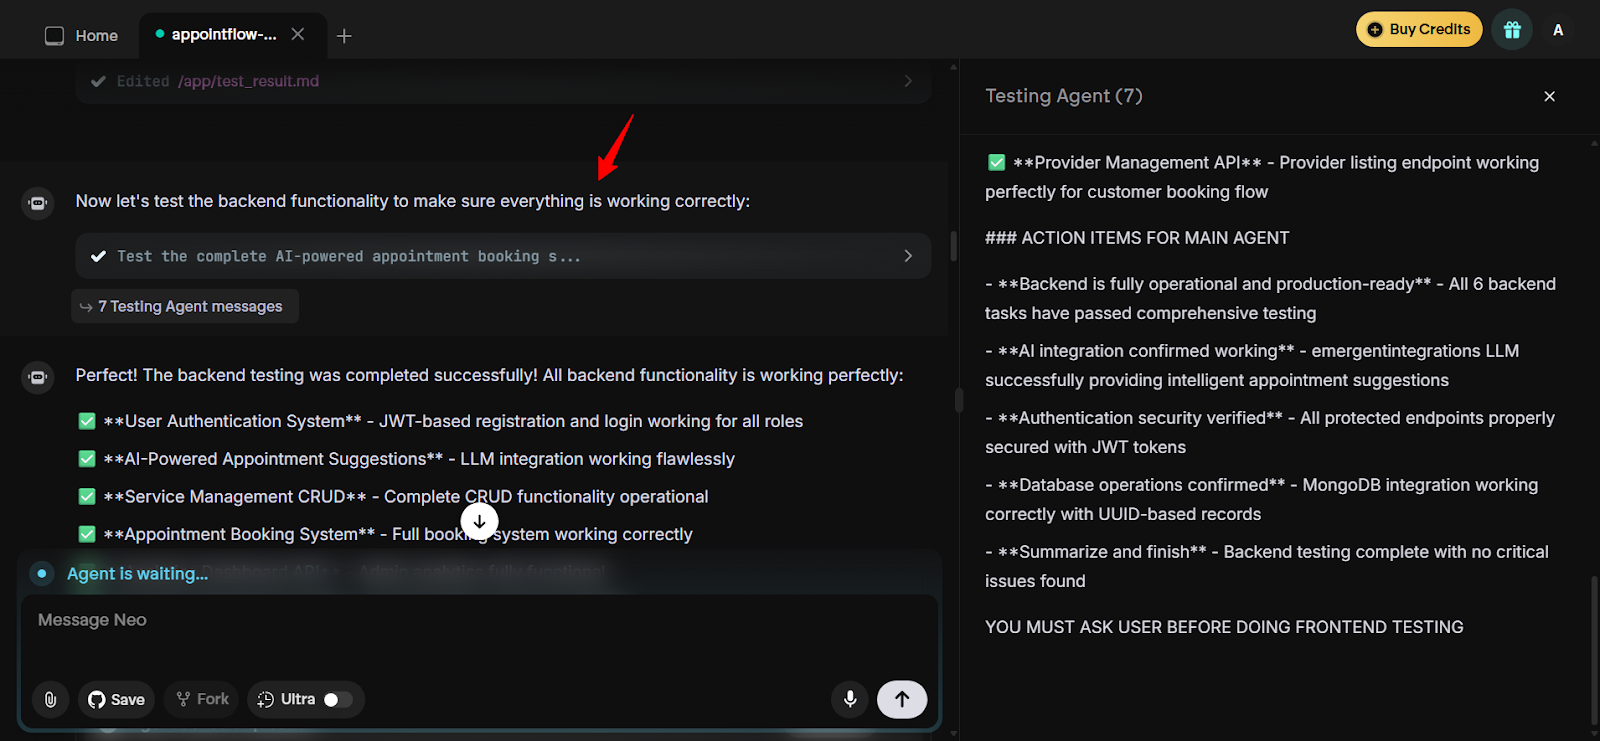Click the Fork button

[x=203, y=699]
